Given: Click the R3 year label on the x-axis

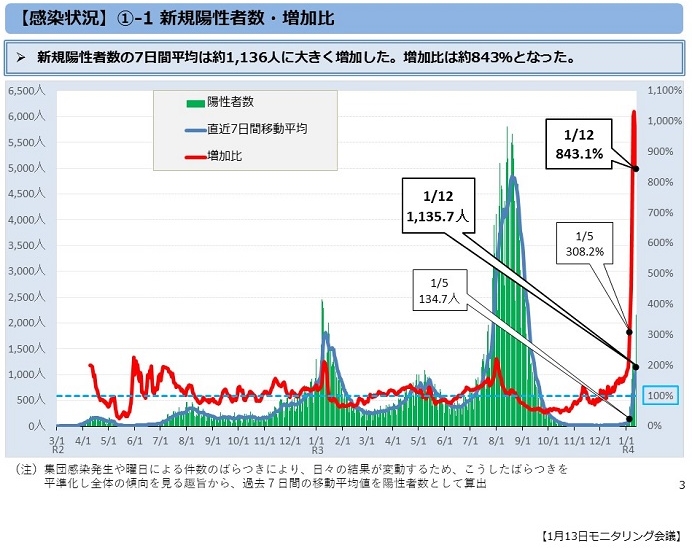Looking at the screenshot, I should 318,450.
